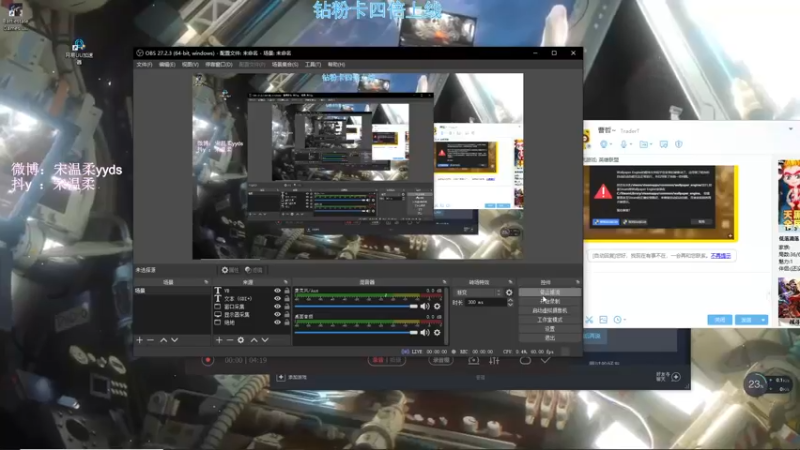Expand file transfer options arrow in QQ
The height and width of the screenshot is (450, 800).
[651, 145]
